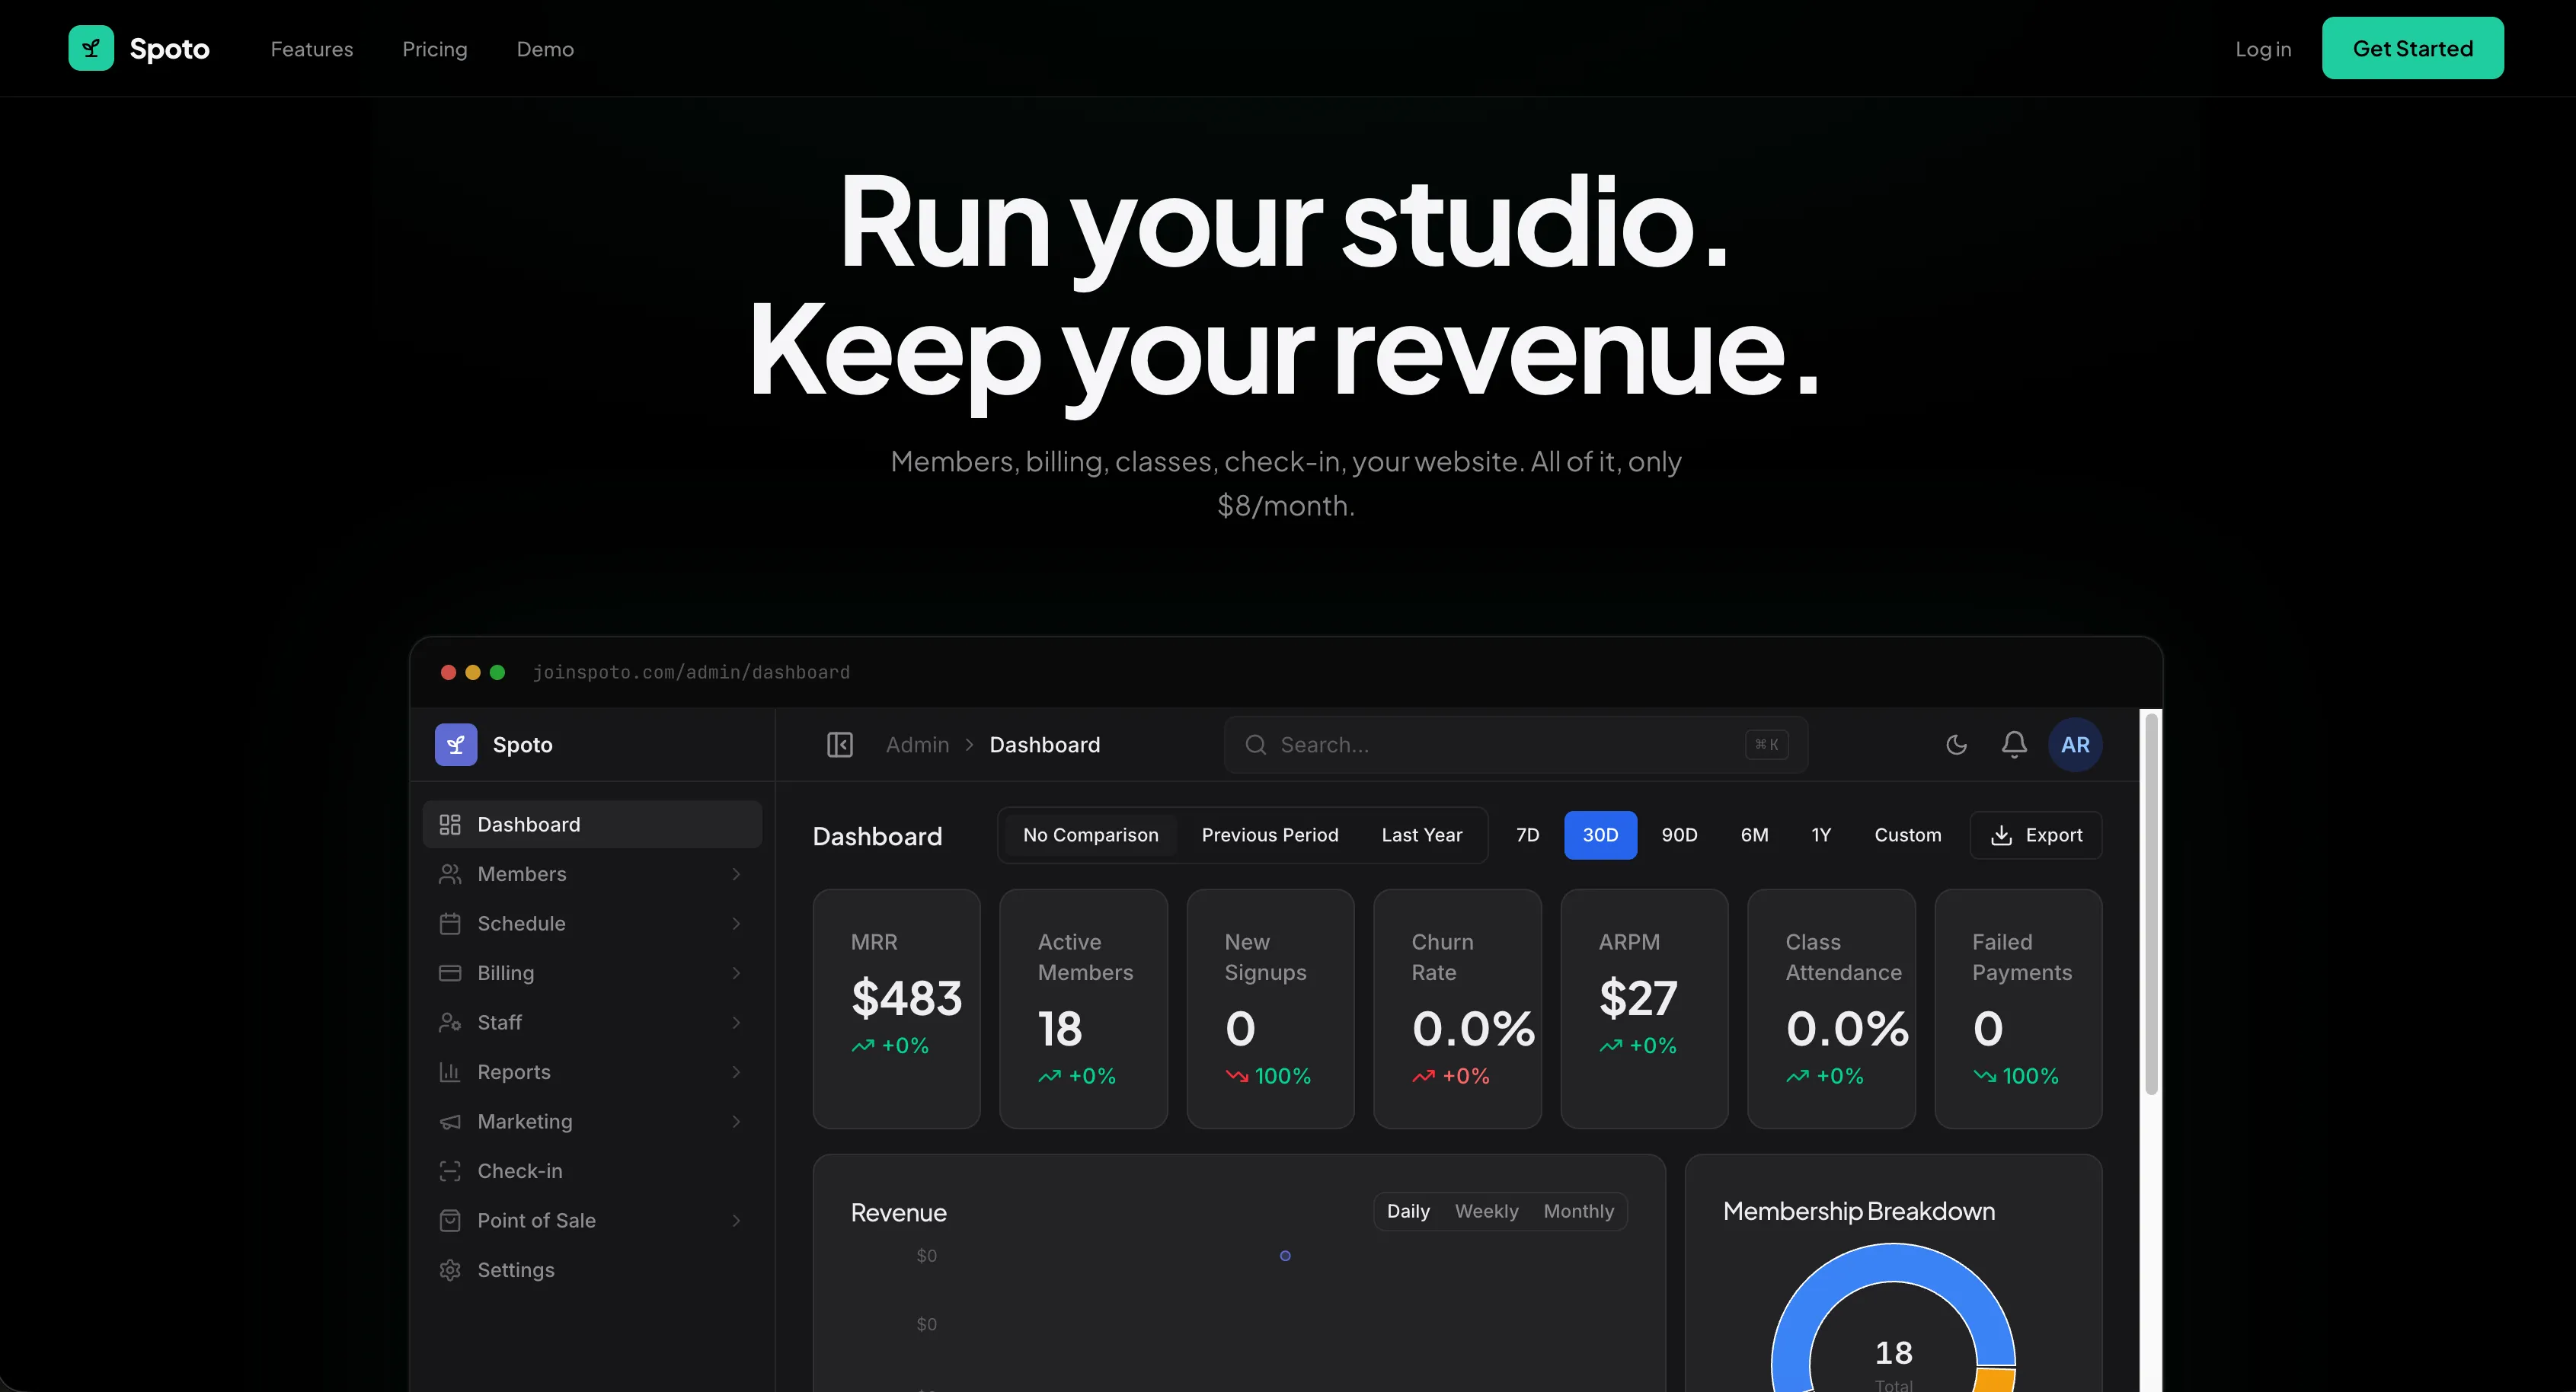Click the Reports bar chart icon
Screen dimensions: 2576x1392
pyautogui.click(x=450, y=1072)
